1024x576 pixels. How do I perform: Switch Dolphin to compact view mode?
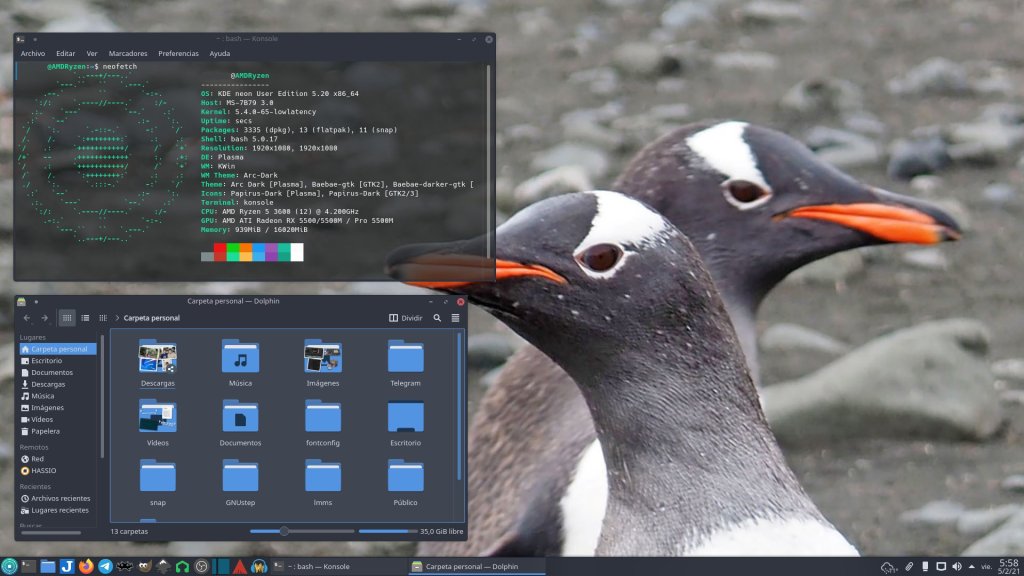click(85, 318)
